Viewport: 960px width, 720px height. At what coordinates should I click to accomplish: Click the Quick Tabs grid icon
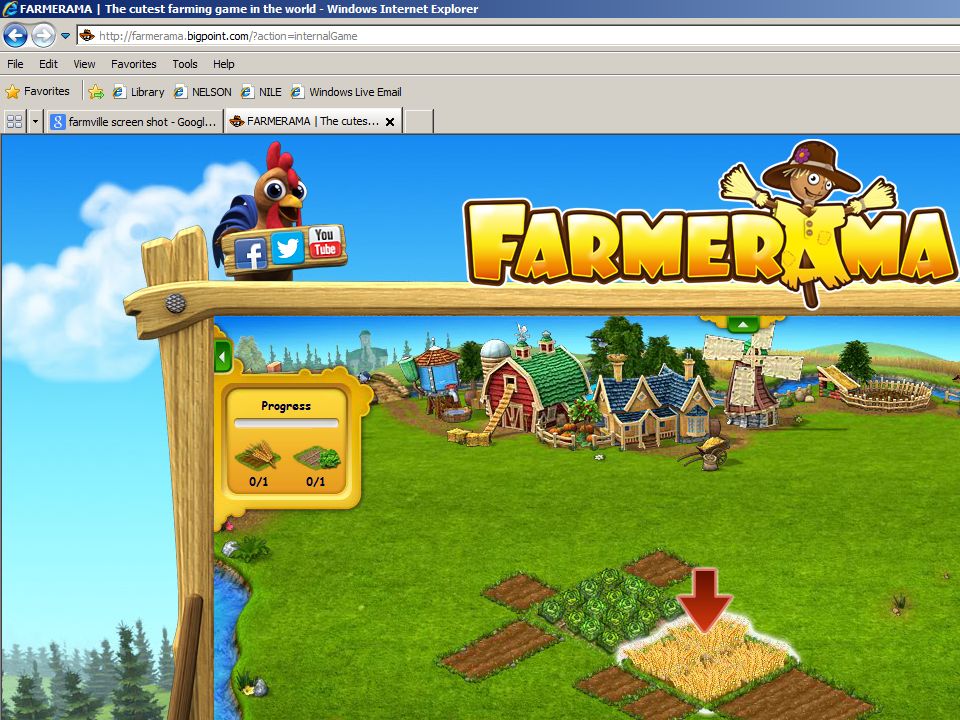[14, 121]
